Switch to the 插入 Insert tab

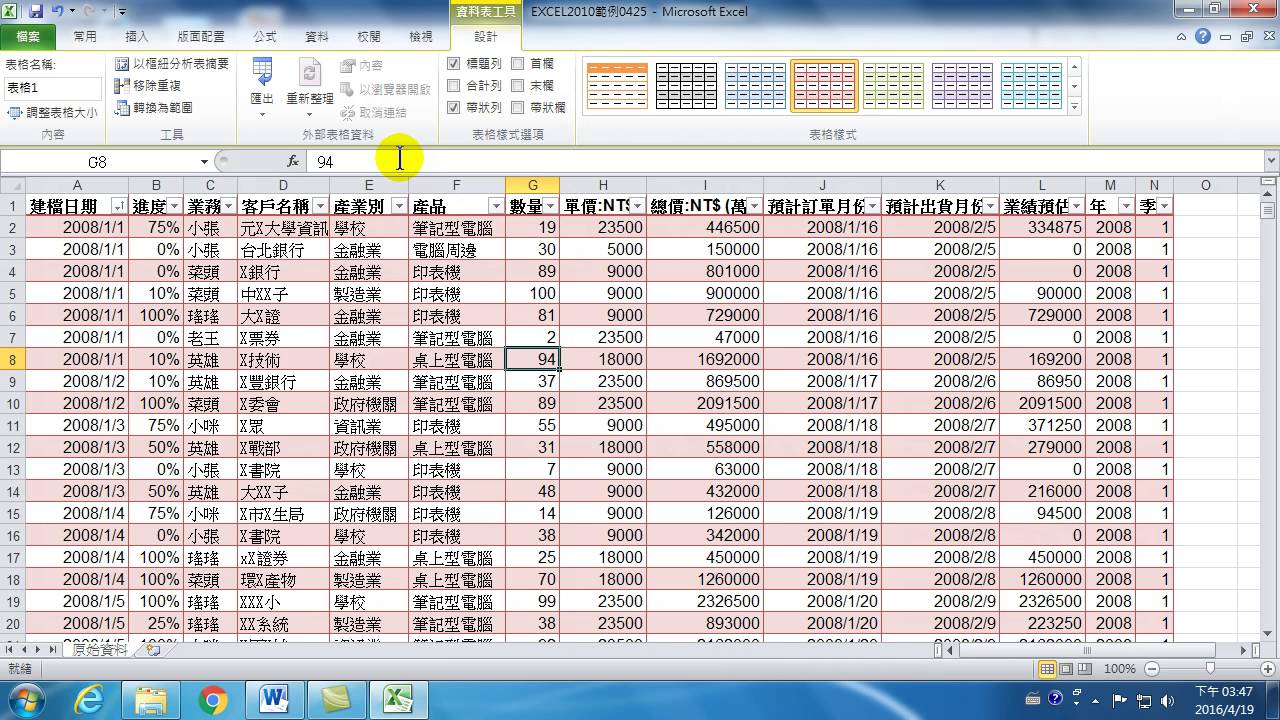(137, 37)
